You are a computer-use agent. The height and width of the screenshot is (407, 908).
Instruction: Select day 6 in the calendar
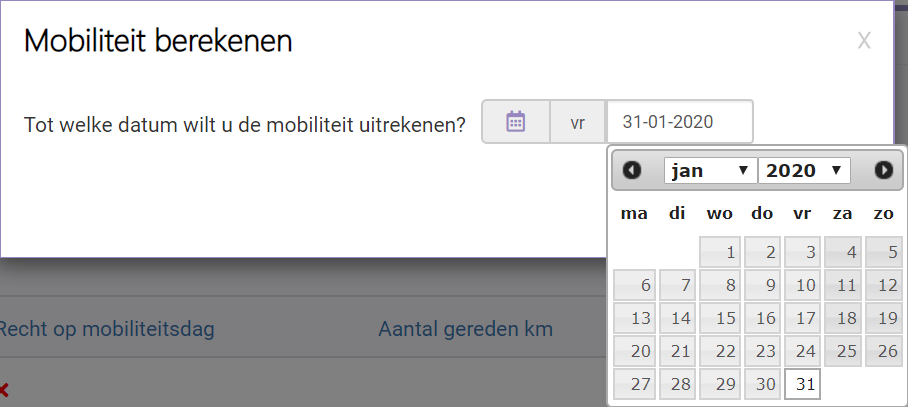point(634,286)
